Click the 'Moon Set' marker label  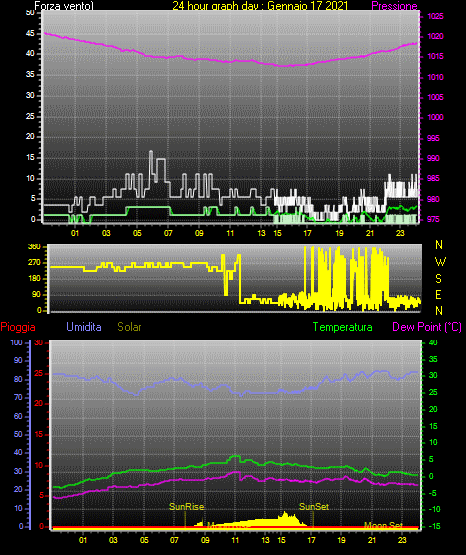(x=384, y=525)
